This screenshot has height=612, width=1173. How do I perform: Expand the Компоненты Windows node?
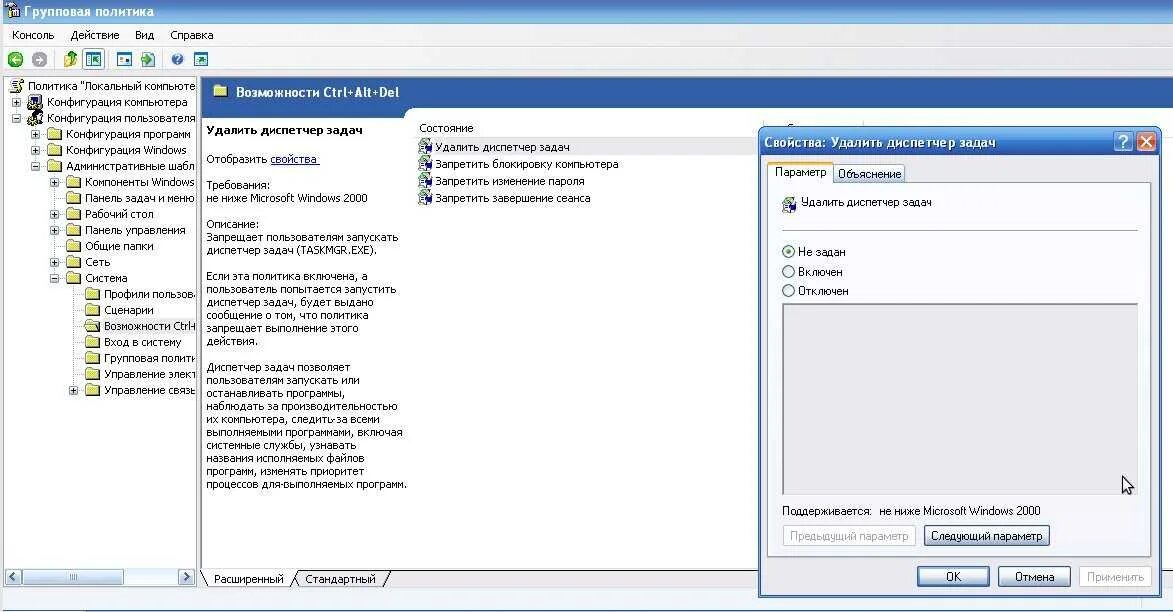[x=55, y=182]
